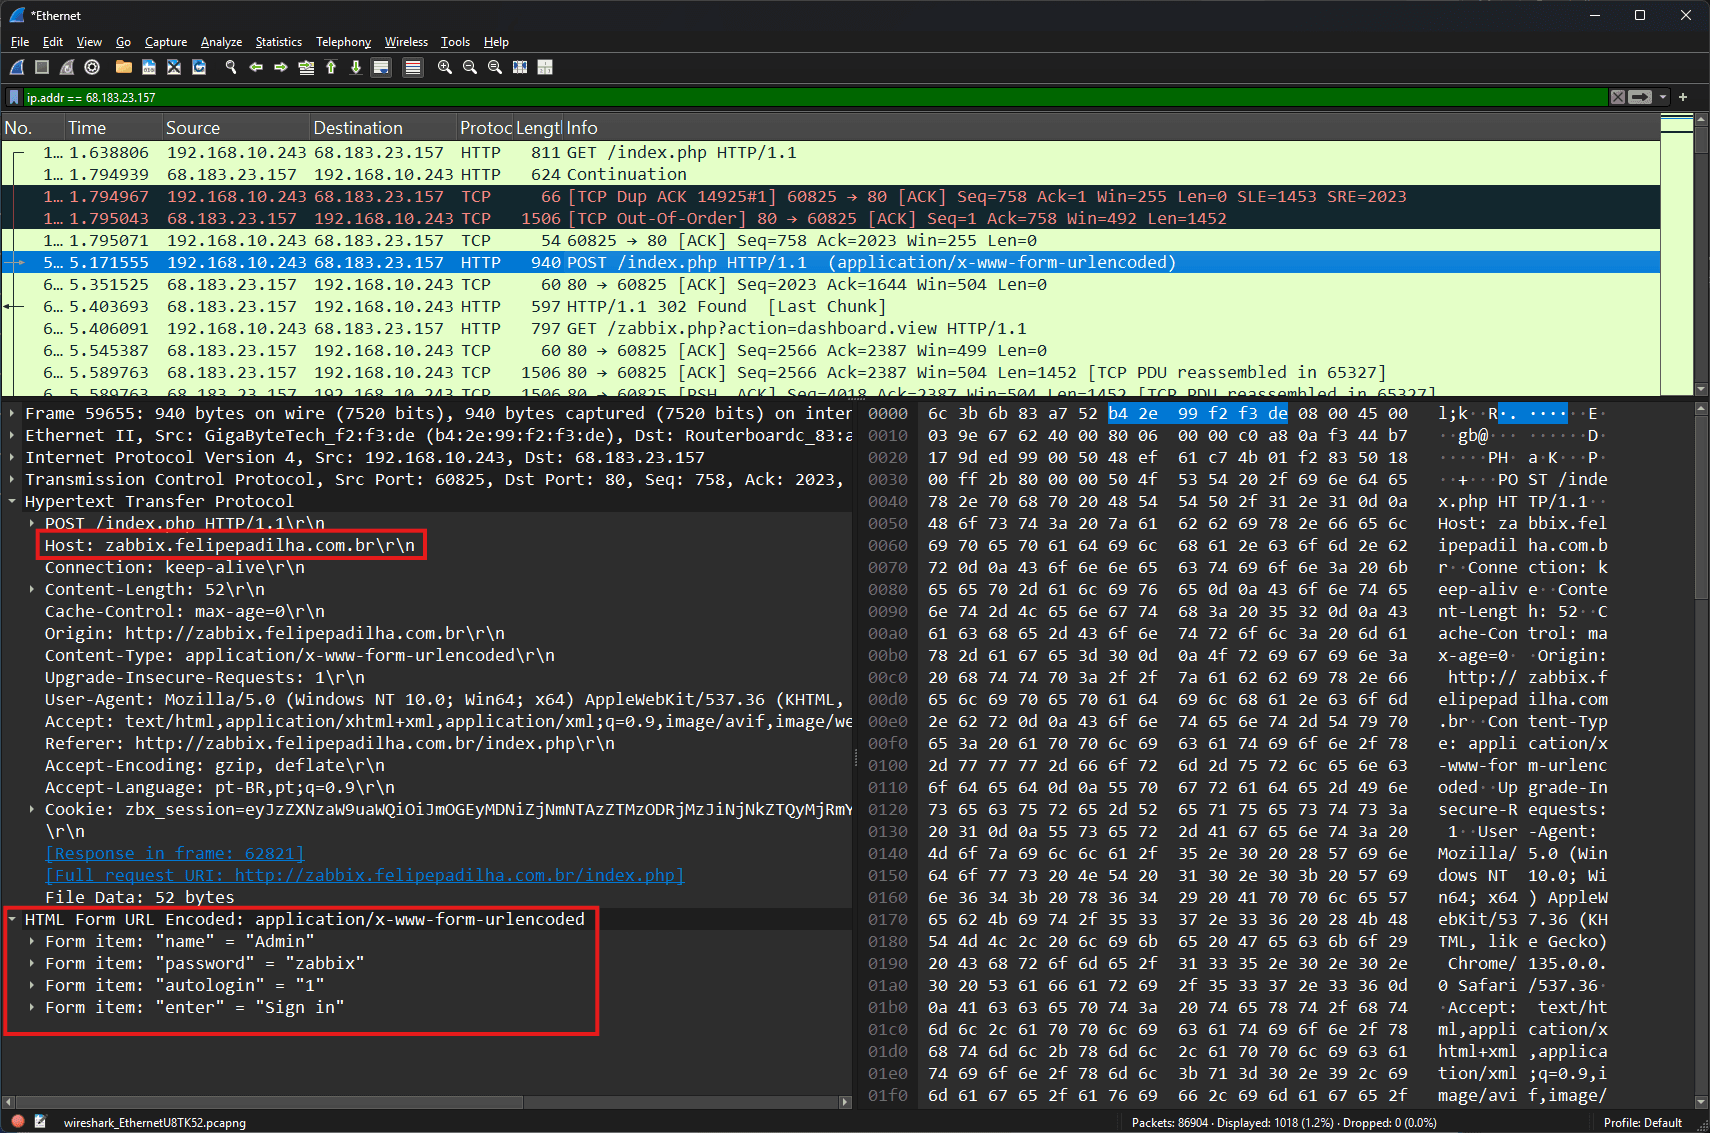This screenshot has width=1710, height=1133.
Task: Go to specified packet number
Action: 306,67
